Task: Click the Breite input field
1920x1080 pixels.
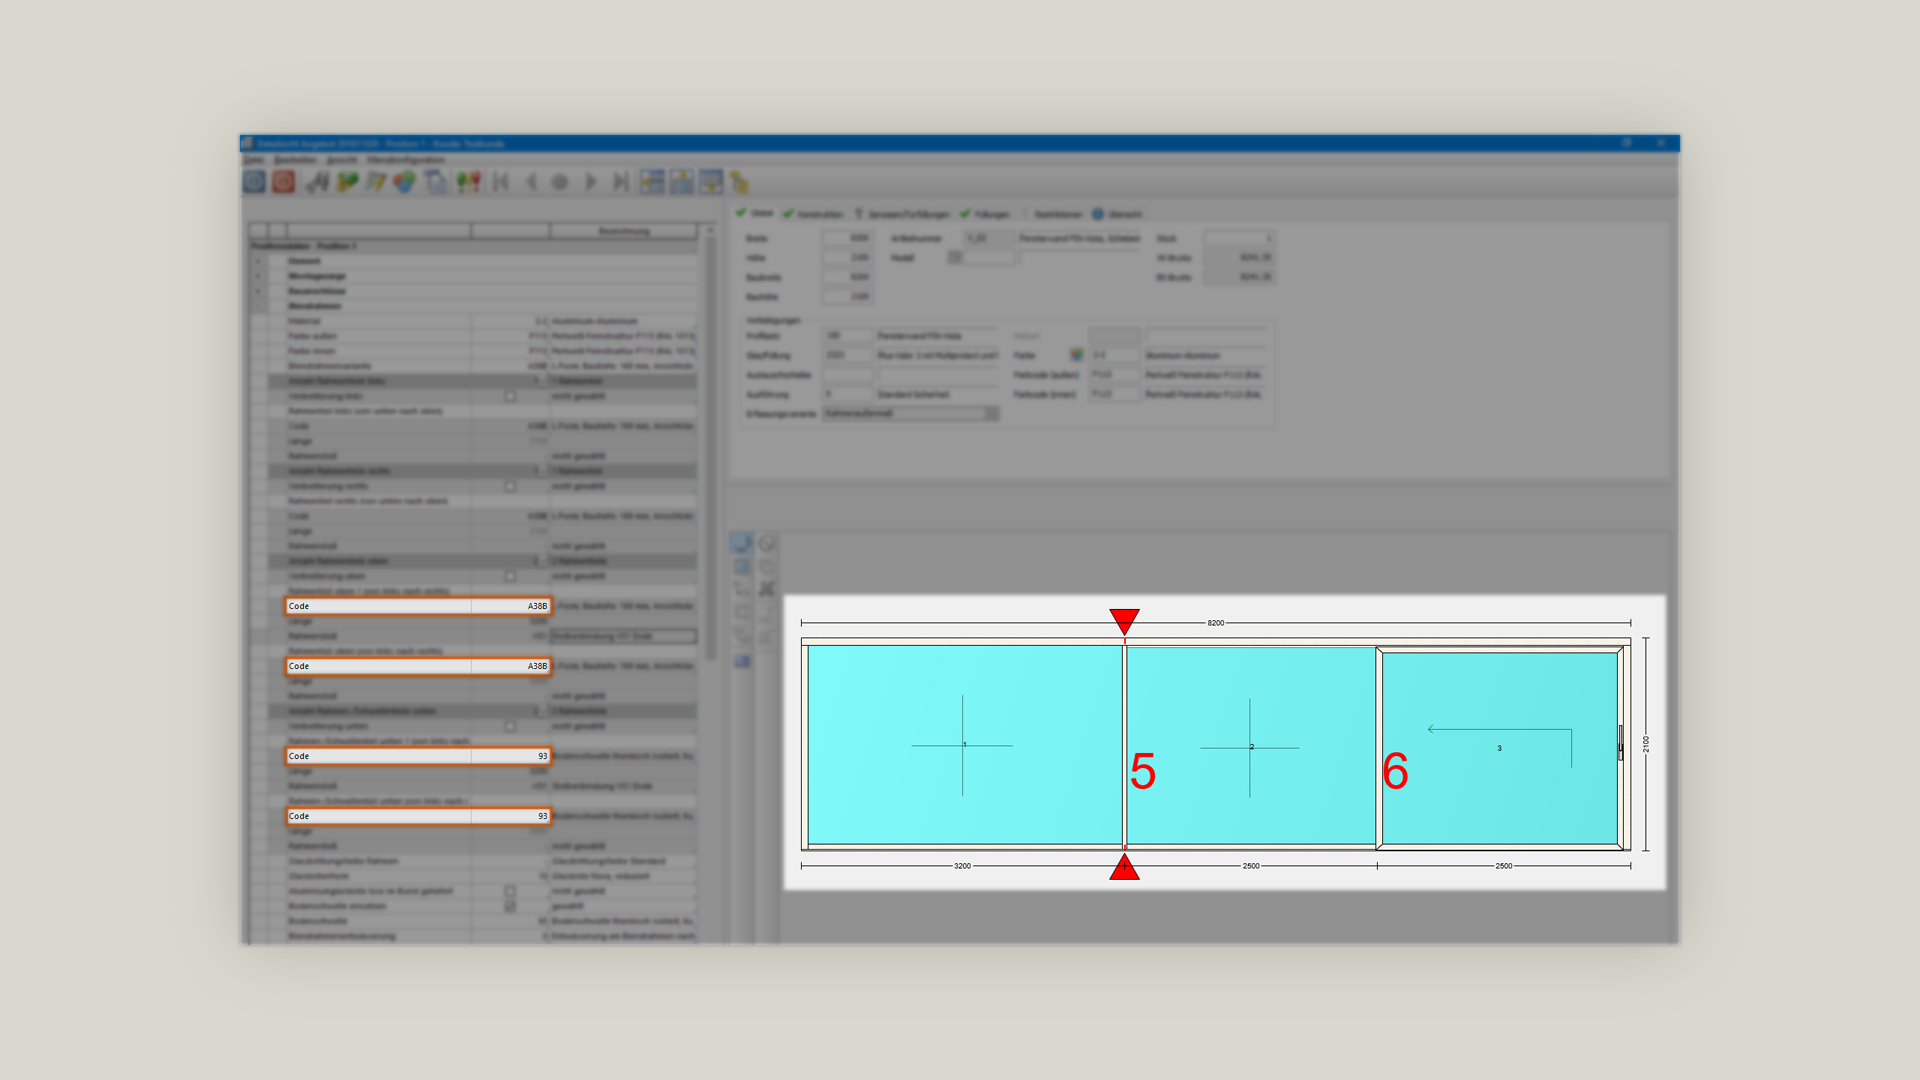Action: pyautogui.click(x=847, y=238)
